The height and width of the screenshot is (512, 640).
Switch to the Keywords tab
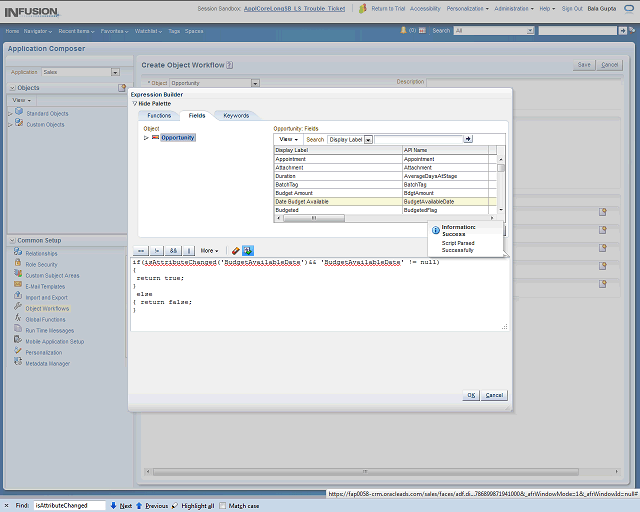tap(236, 116)
